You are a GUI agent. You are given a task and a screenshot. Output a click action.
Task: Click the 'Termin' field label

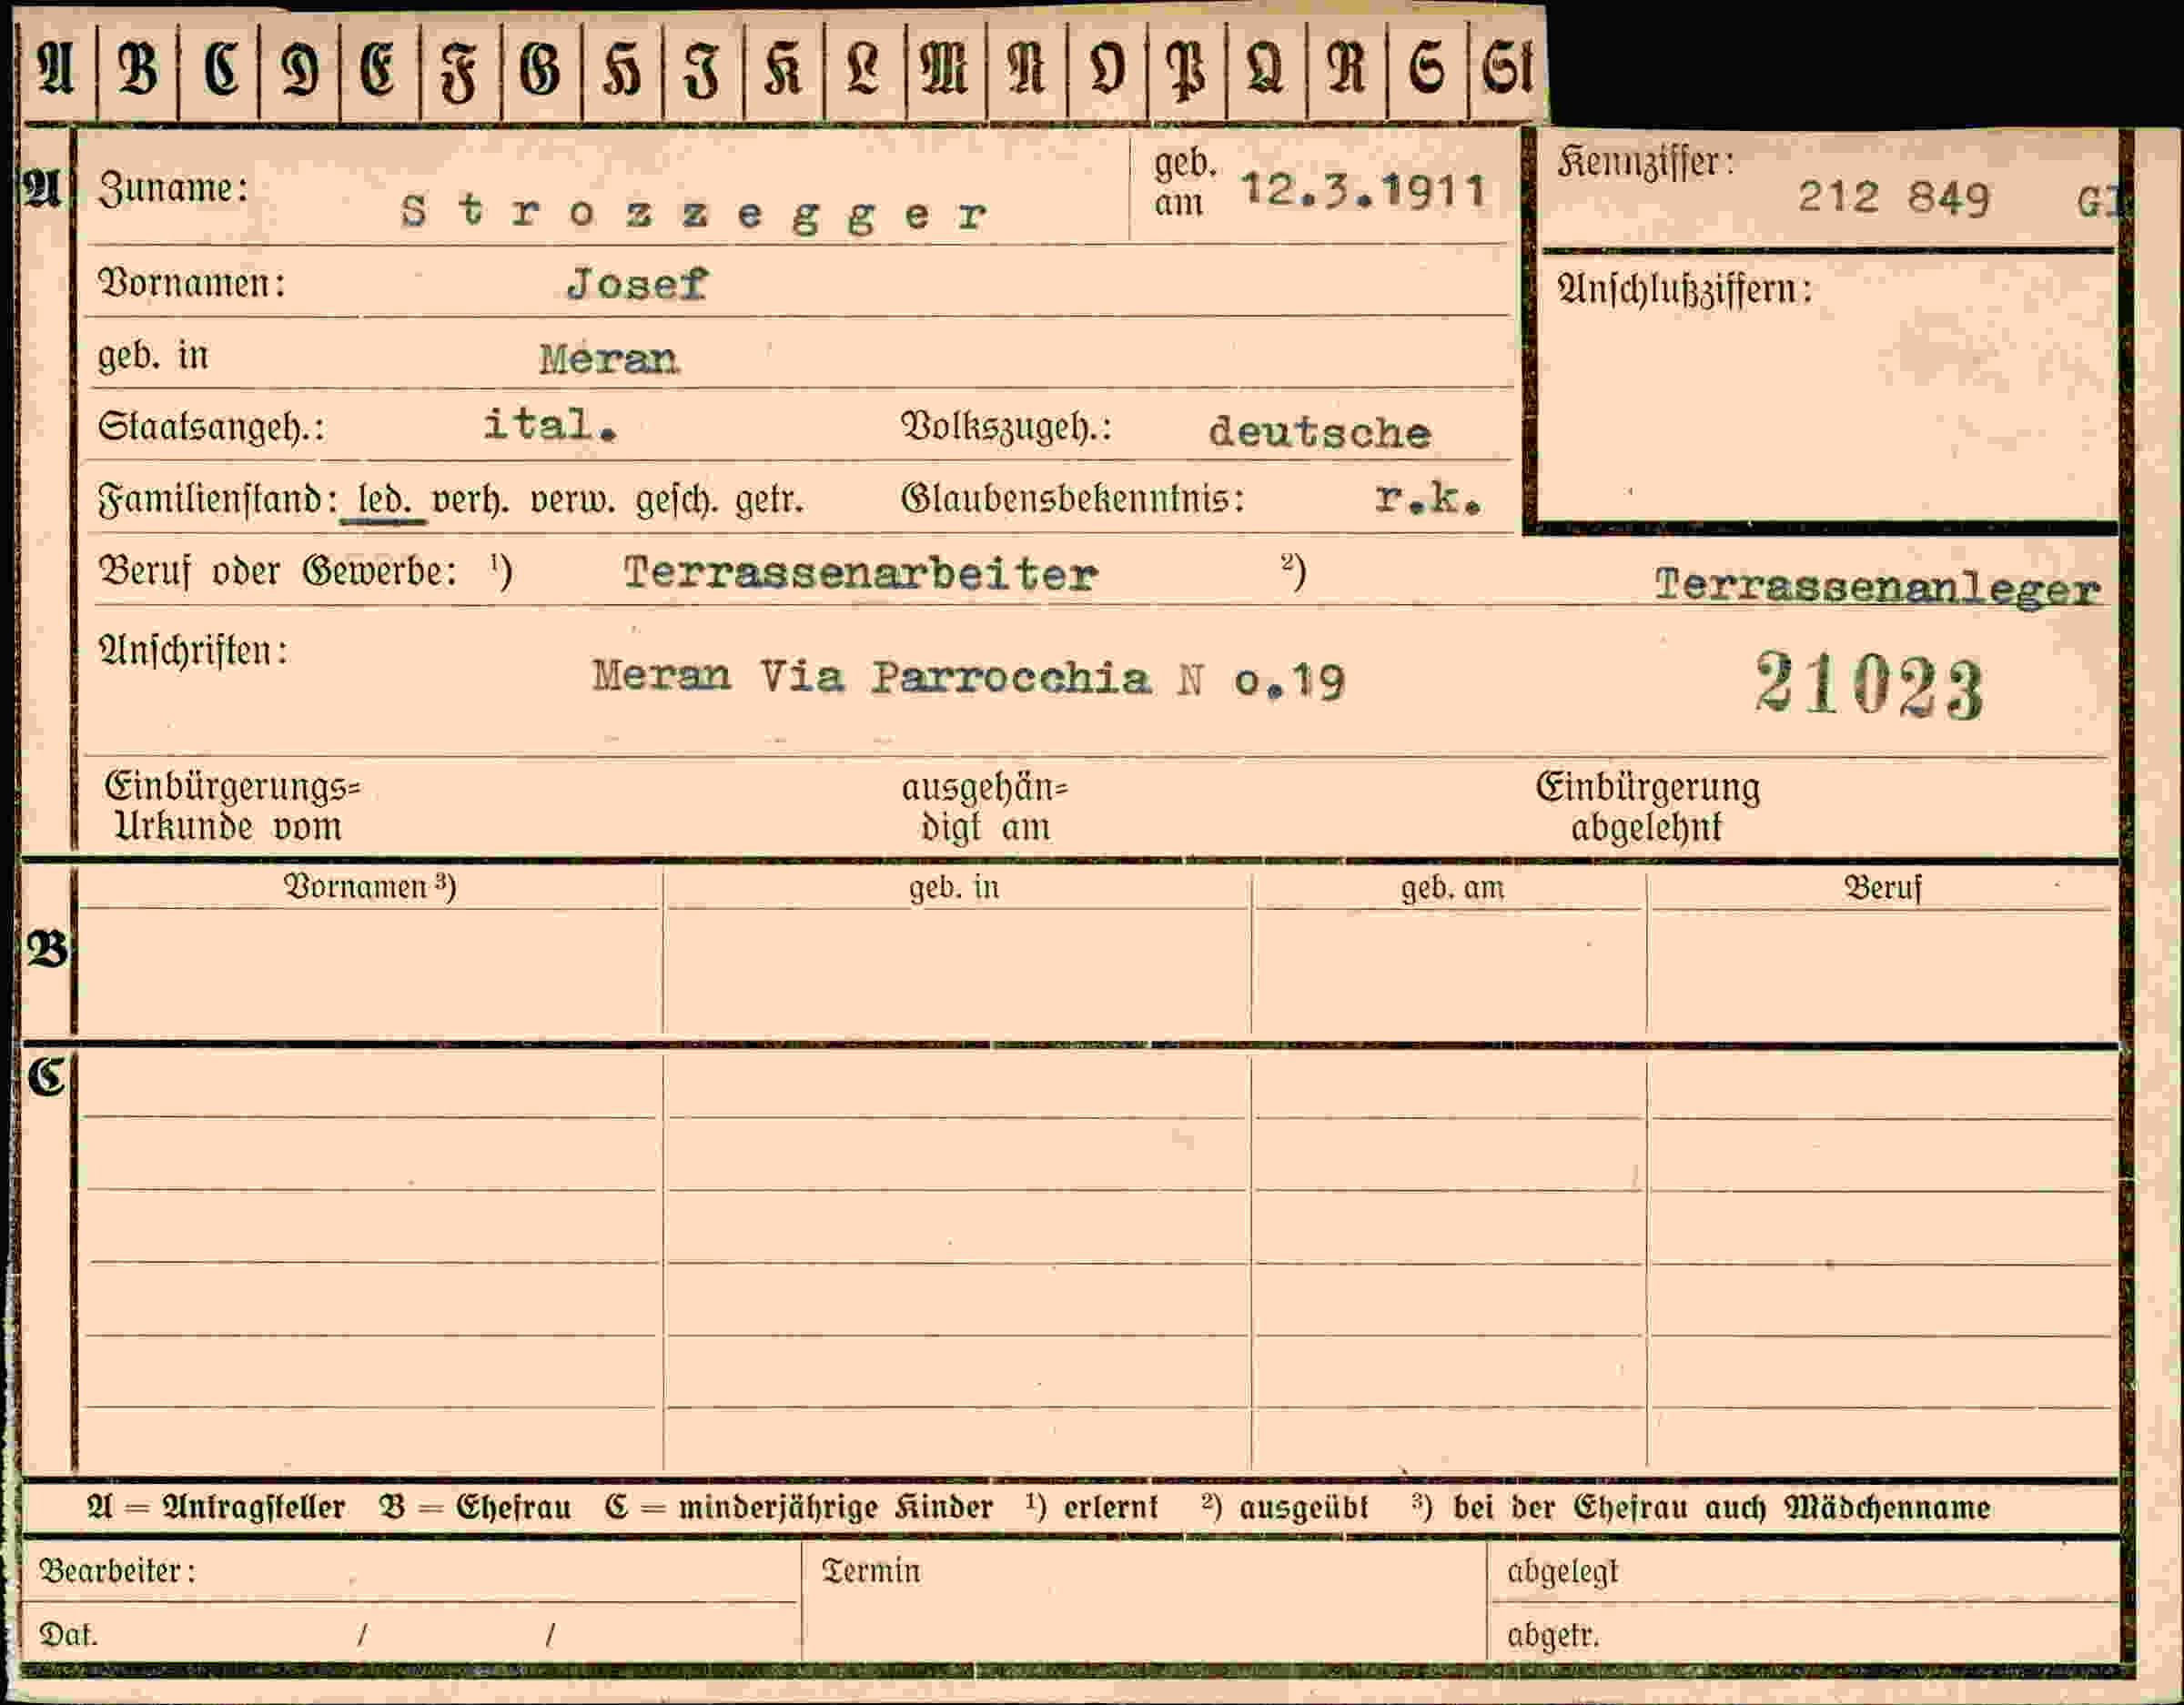[x=871, y=1571]
